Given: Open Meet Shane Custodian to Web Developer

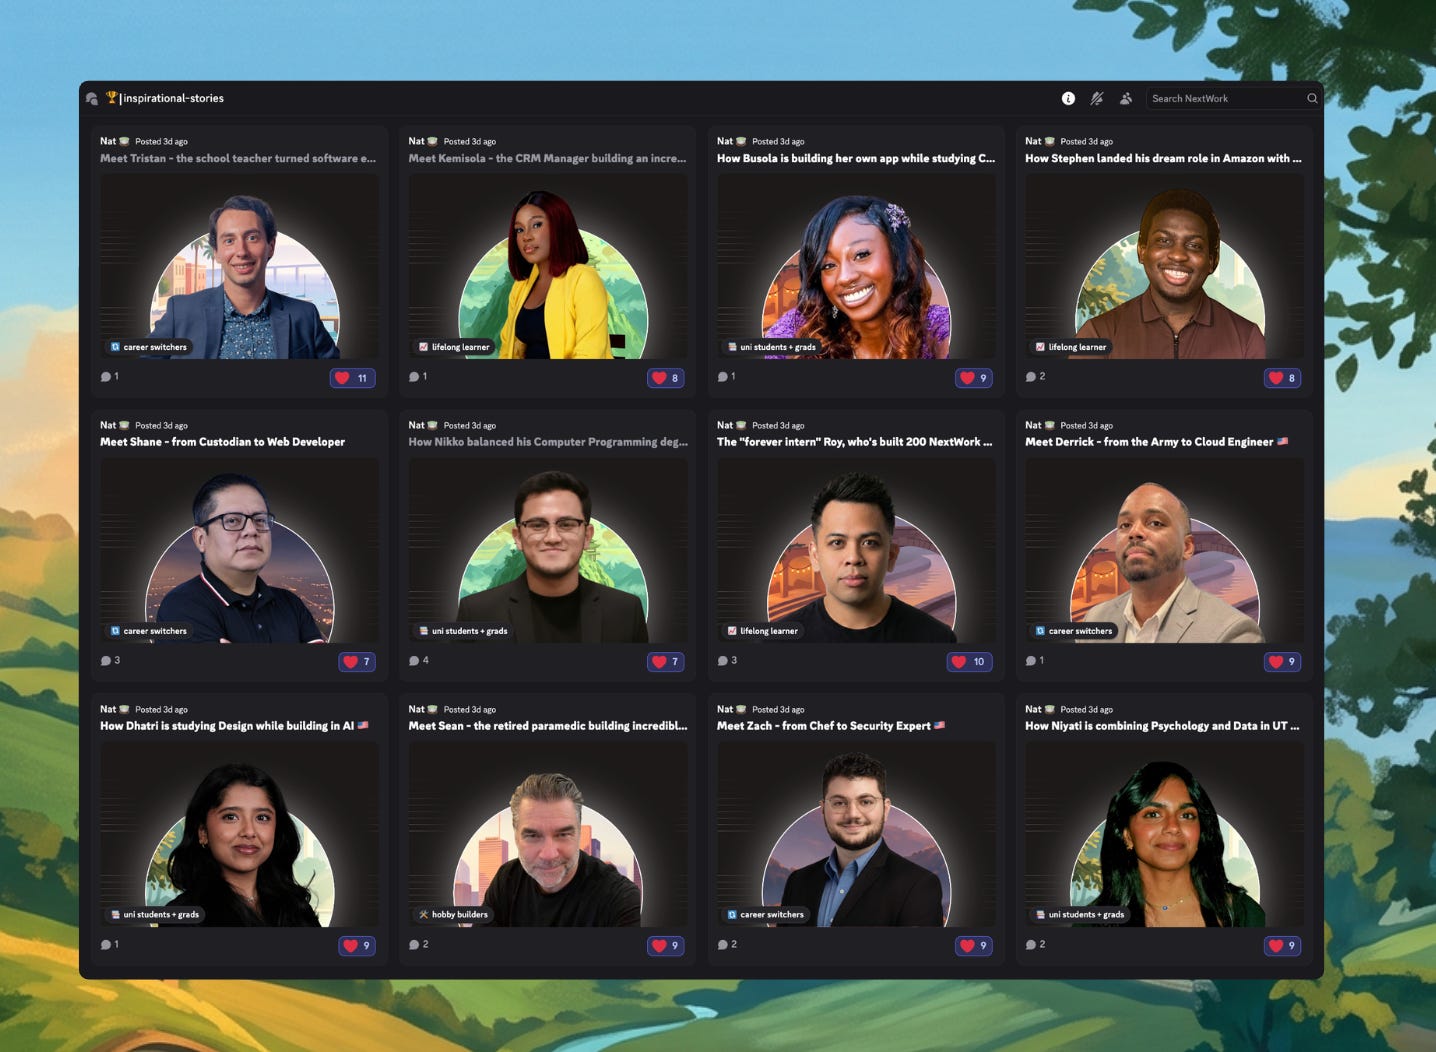Looking at the screenshot, I should tap(222, 442).
